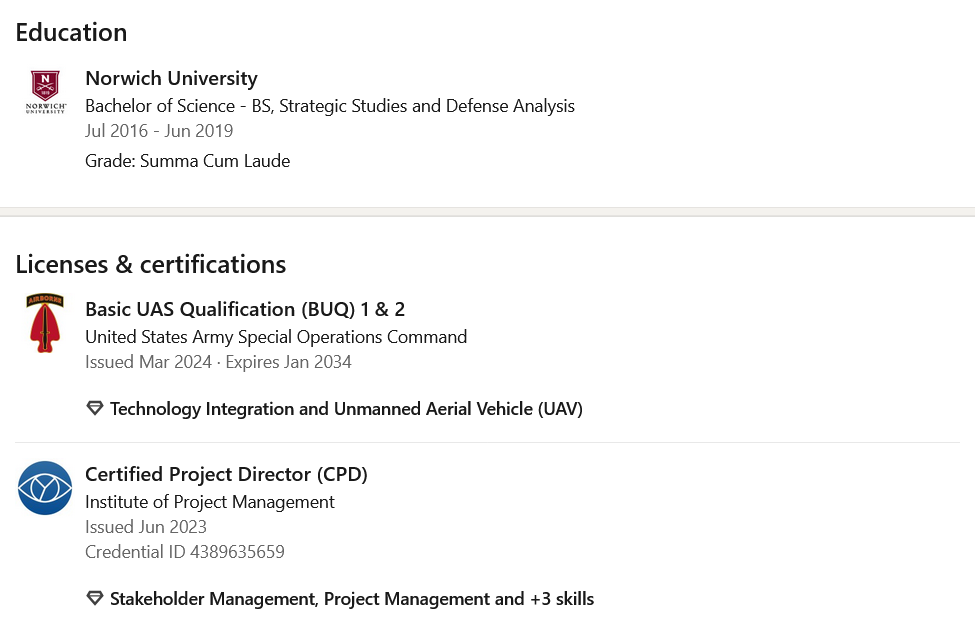Click the Jul 2016 - Jun 2019 dates
The width and height of the screenshot is (975, 626).
tap(159, 131)
